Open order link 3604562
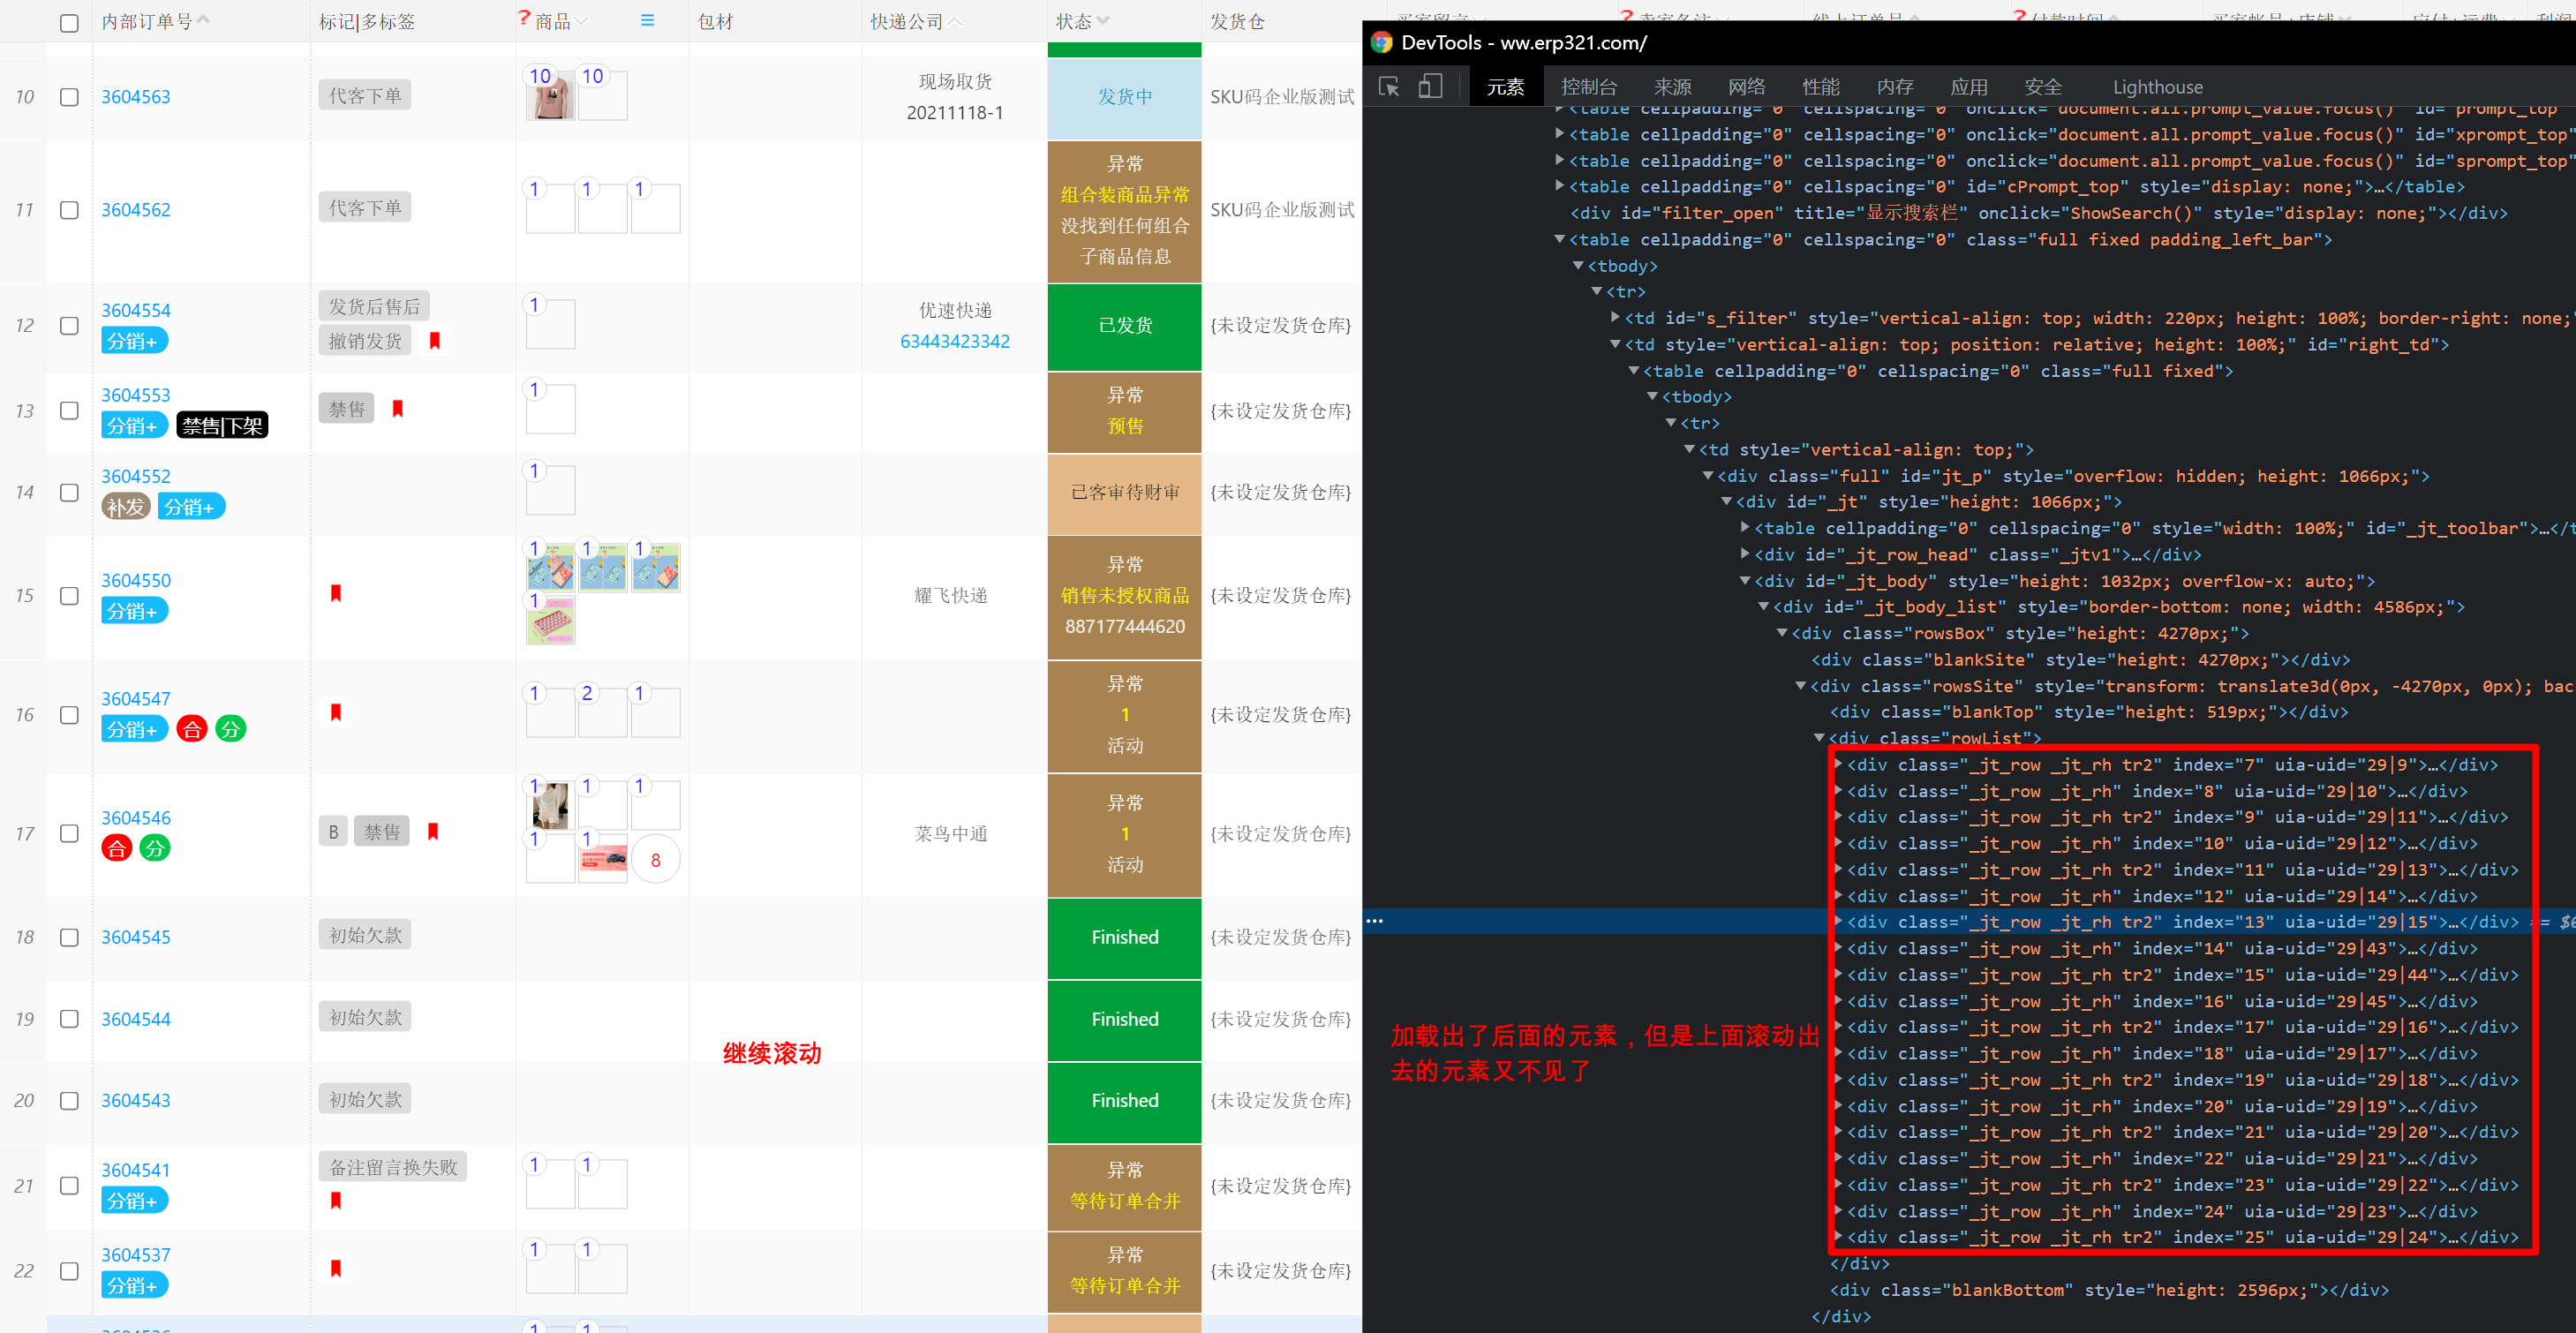This screenshot has height=1333, width=2576. pos(136,210)
